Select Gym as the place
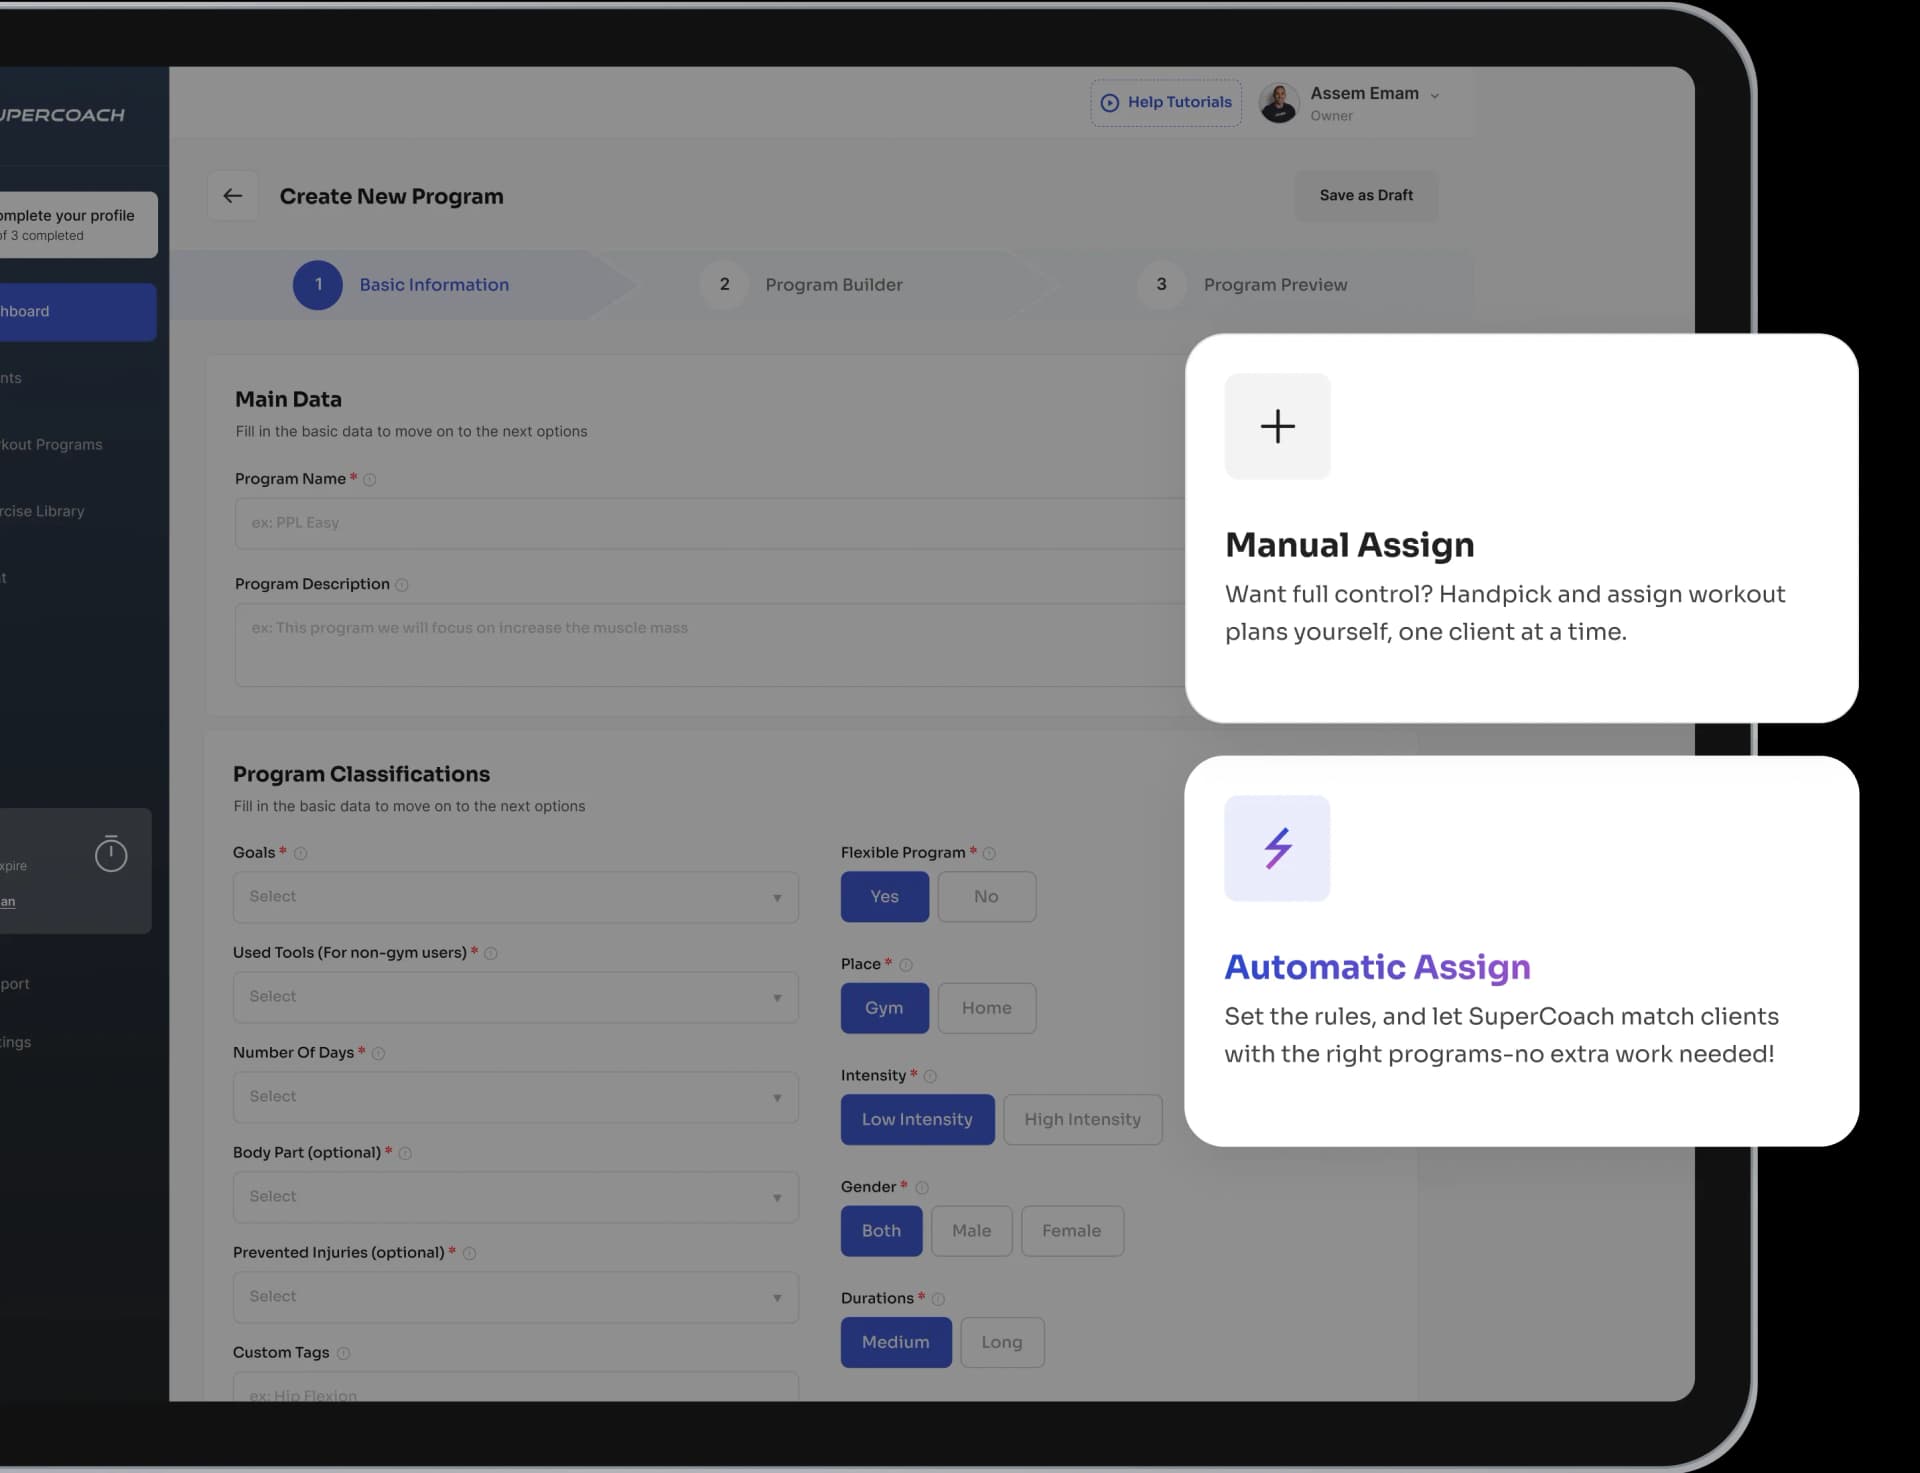The image size is (1920, 1473). [x=884, y=1008]
